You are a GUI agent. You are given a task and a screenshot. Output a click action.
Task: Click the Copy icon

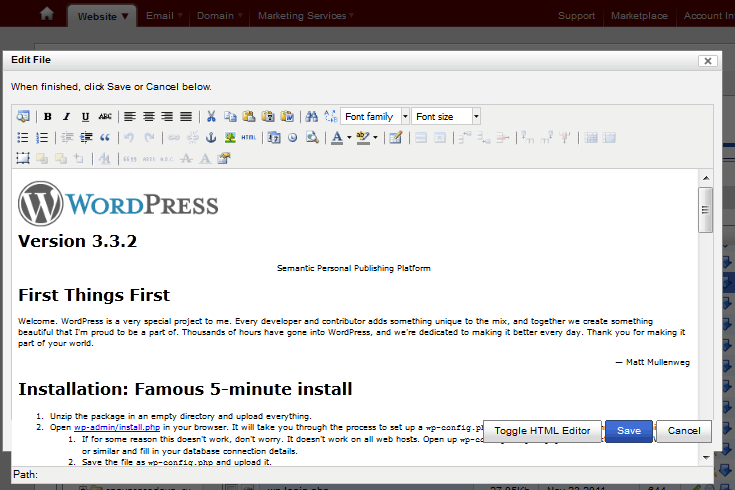pos(230,116)
